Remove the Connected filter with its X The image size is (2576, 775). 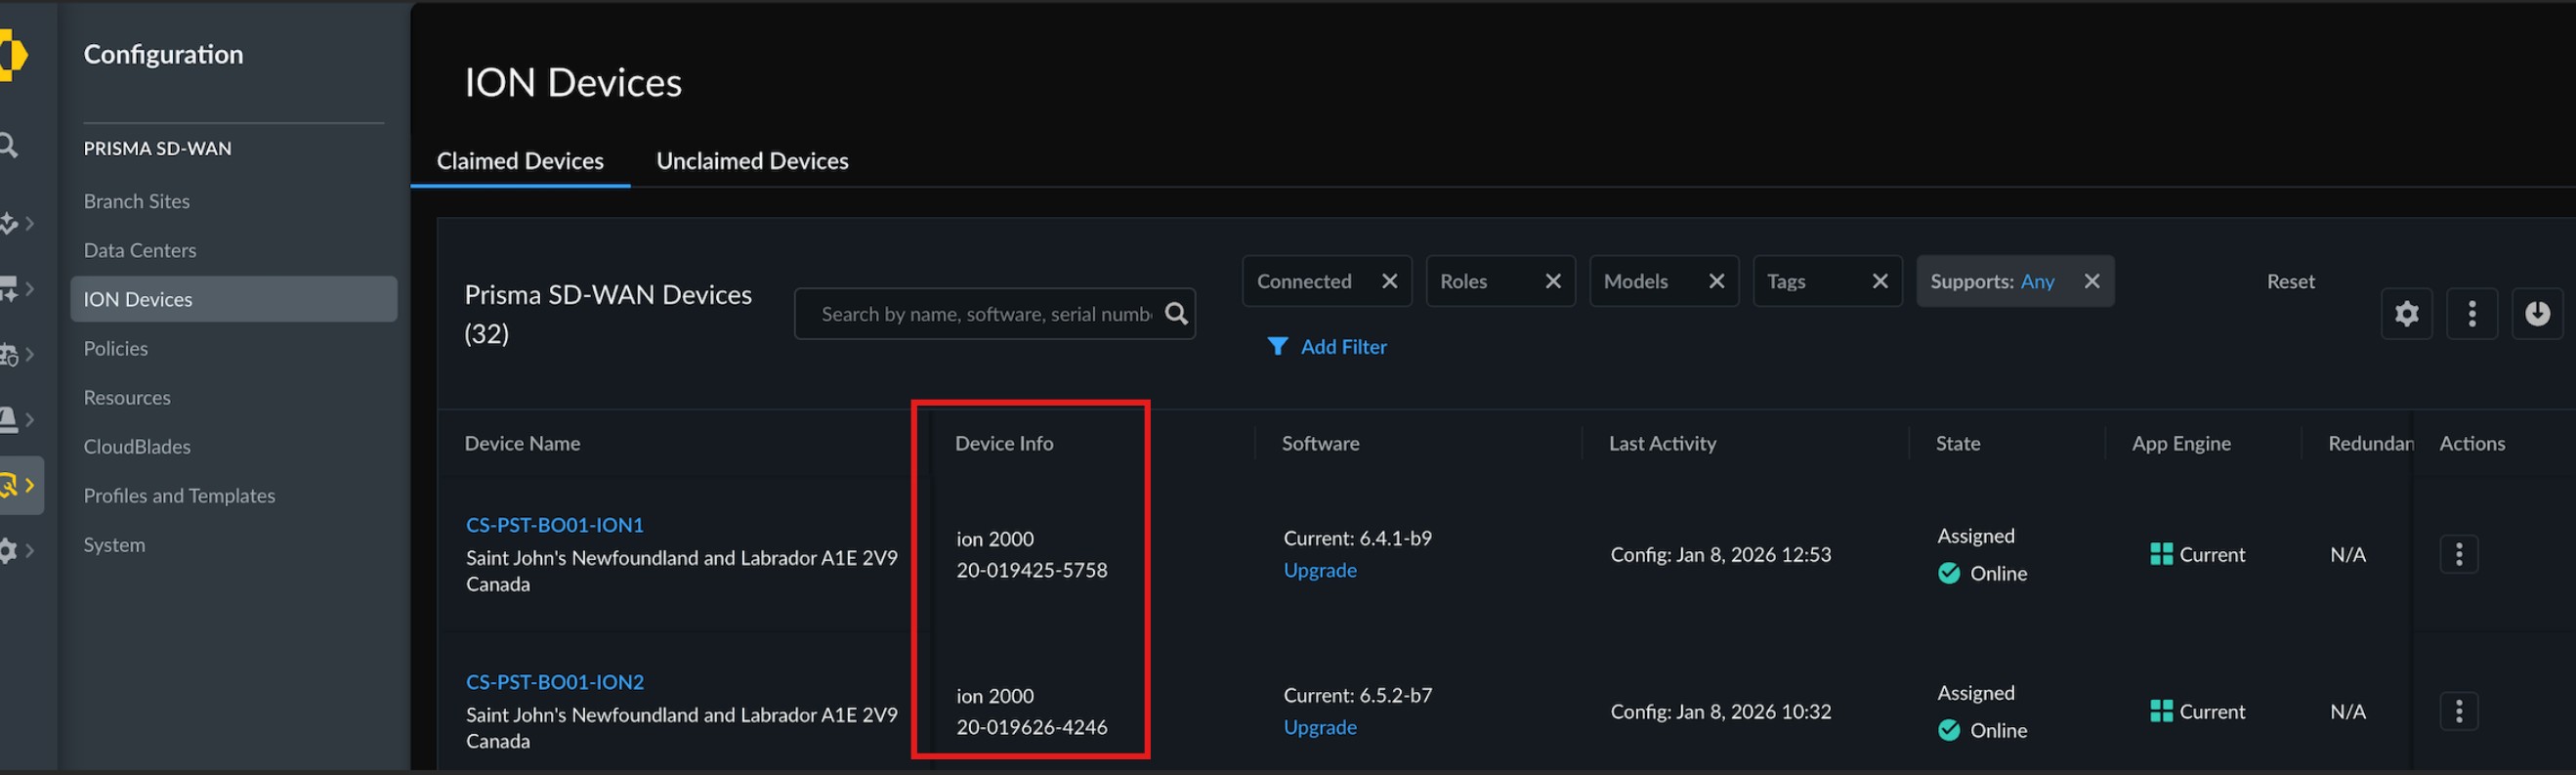coord(1389,281)
